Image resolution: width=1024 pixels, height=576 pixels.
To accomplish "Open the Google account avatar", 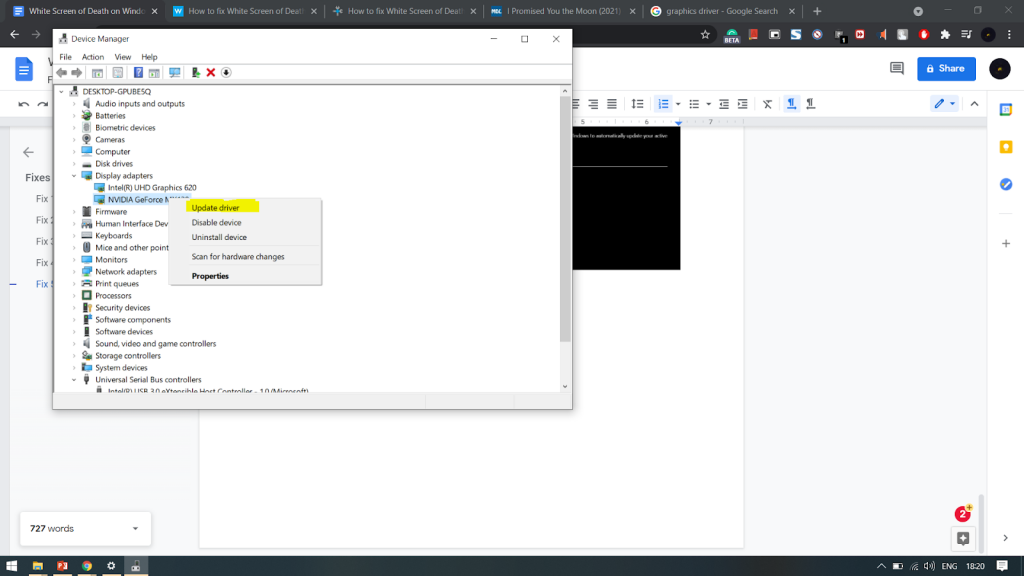I will pyautogui.click(x=999, y=69).
